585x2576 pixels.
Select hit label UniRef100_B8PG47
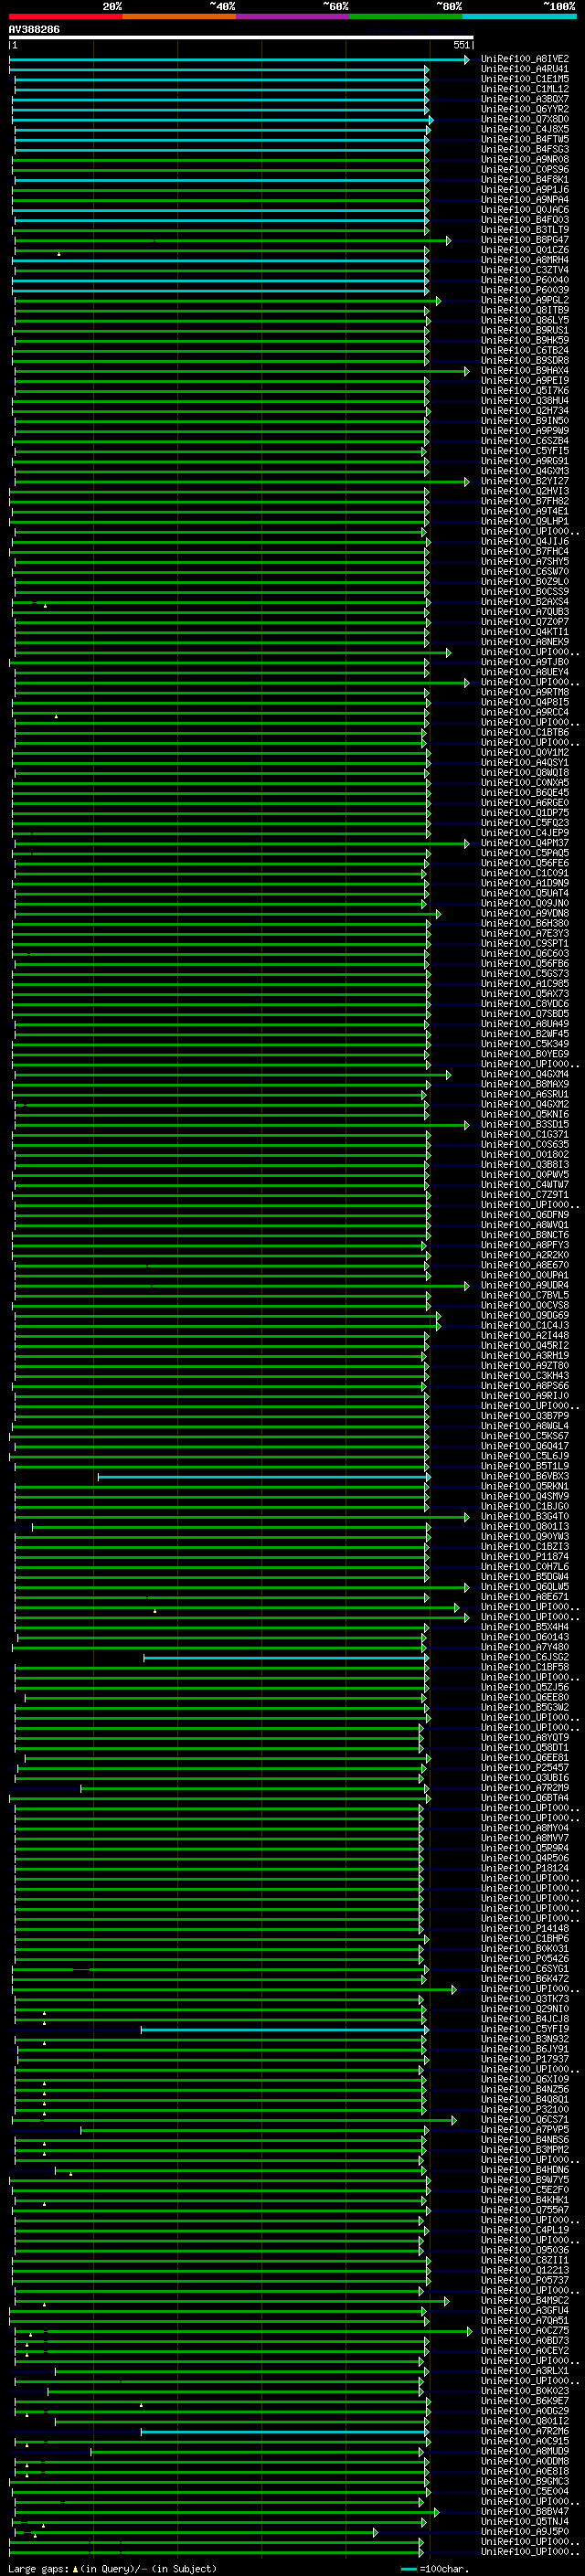click(x=525, y=240)
